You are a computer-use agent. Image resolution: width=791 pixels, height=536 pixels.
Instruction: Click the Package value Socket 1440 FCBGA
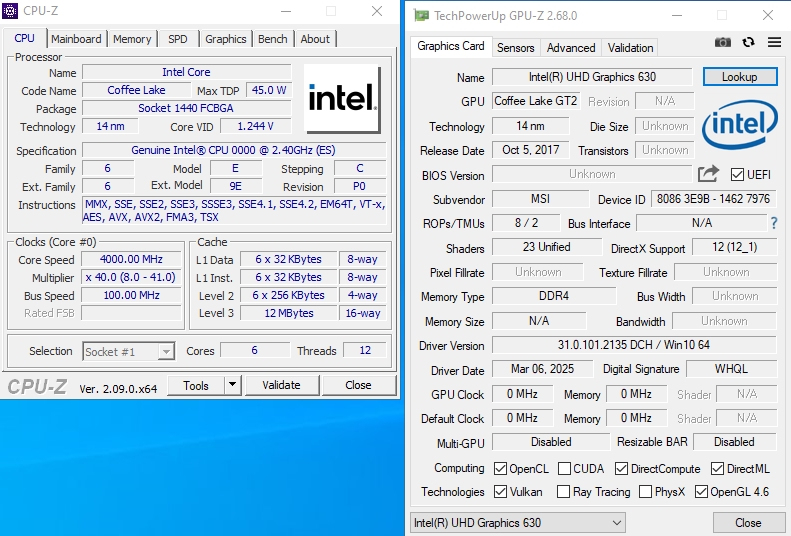pos(186,108)
